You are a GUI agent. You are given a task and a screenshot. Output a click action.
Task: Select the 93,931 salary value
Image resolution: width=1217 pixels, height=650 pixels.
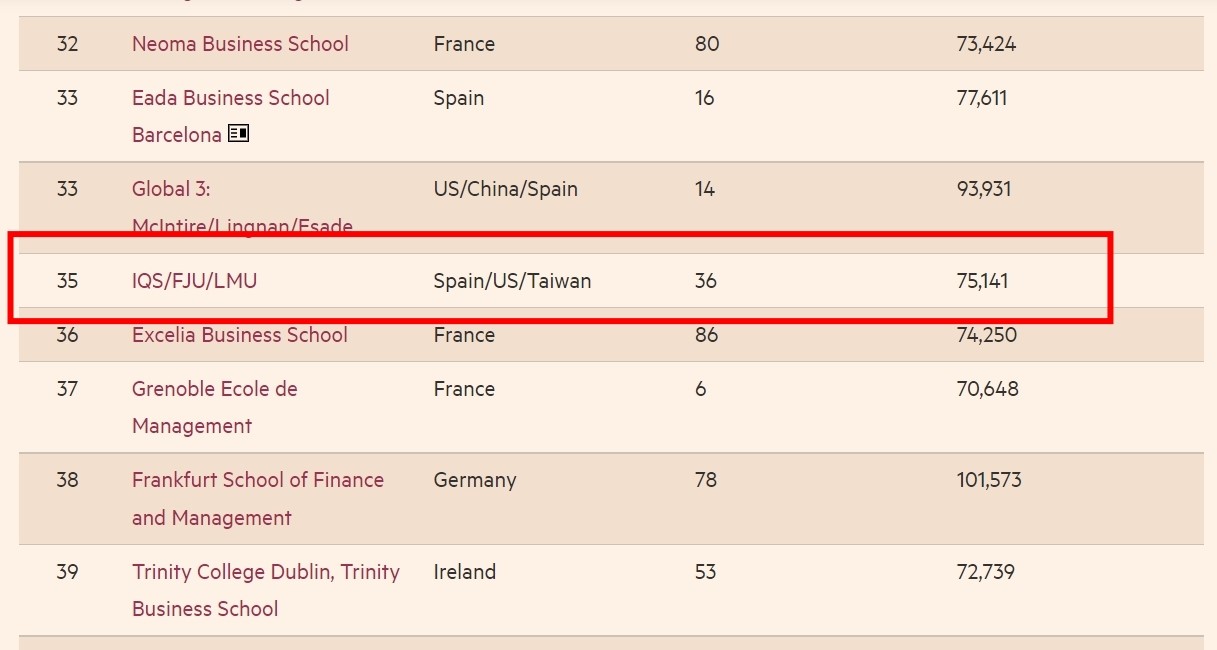pyautogui.click(x=984, y=189)
